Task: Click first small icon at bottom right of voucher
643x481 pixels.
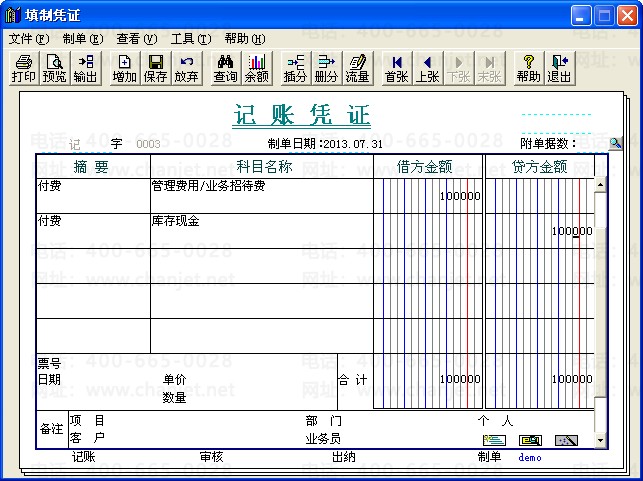Action: [x=494, y=440]
